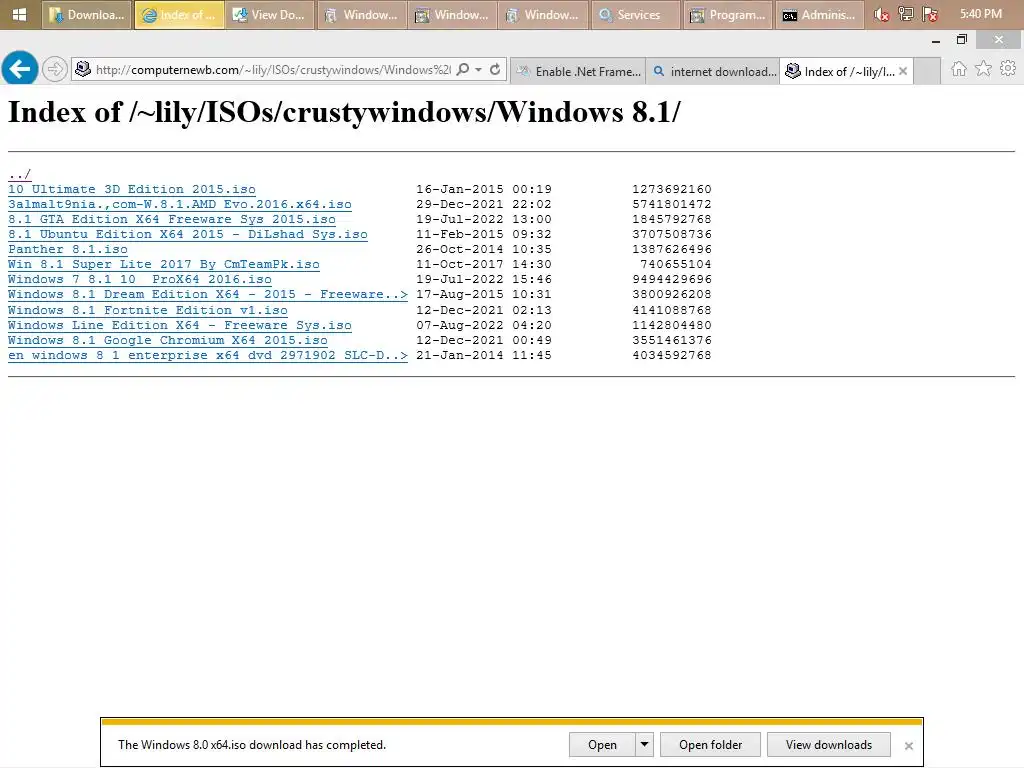The height and width of the screenshot is (768, 1024).
Task: Close the Index of /~lily tab
Action: coord(903,71)
